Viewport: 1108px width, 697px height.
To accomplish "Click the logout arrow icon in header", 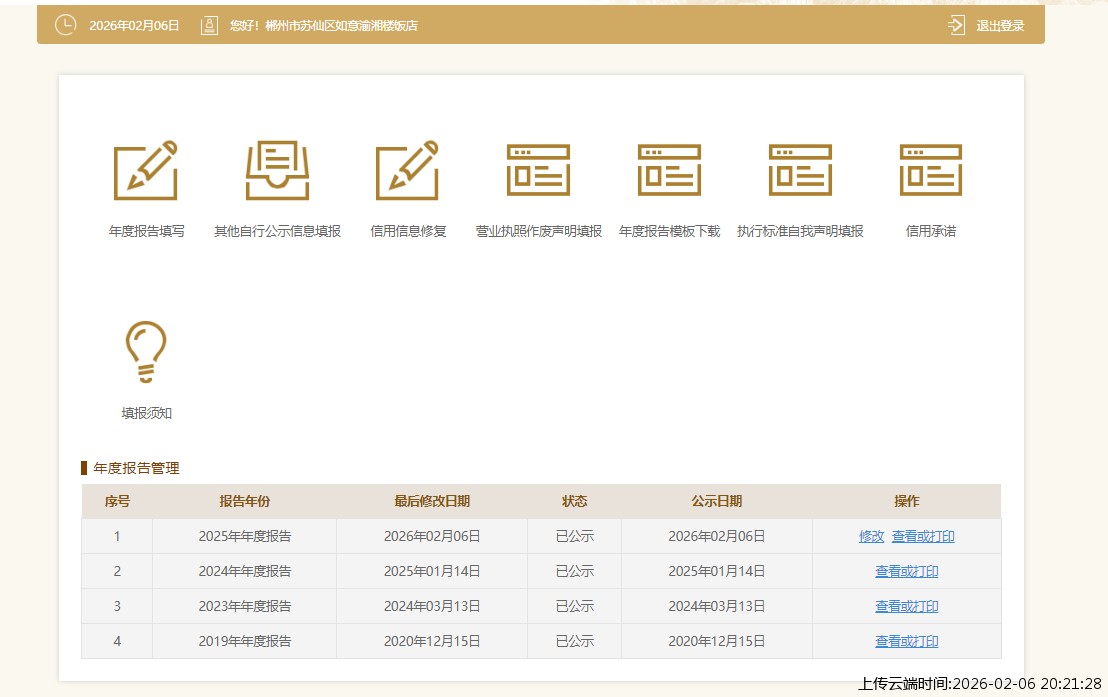I will pyautogui.click(x=957, y=25).
